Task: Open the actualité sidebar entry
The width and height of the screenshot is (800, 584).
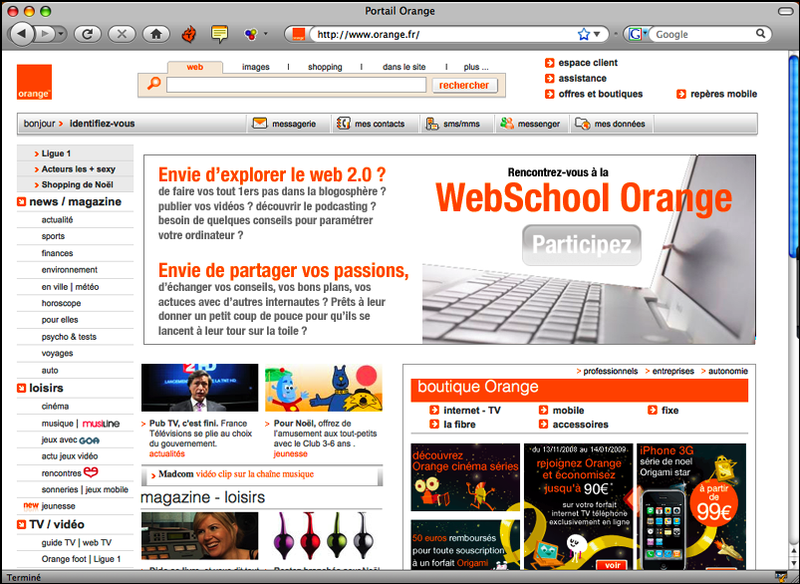Action: 57,220
